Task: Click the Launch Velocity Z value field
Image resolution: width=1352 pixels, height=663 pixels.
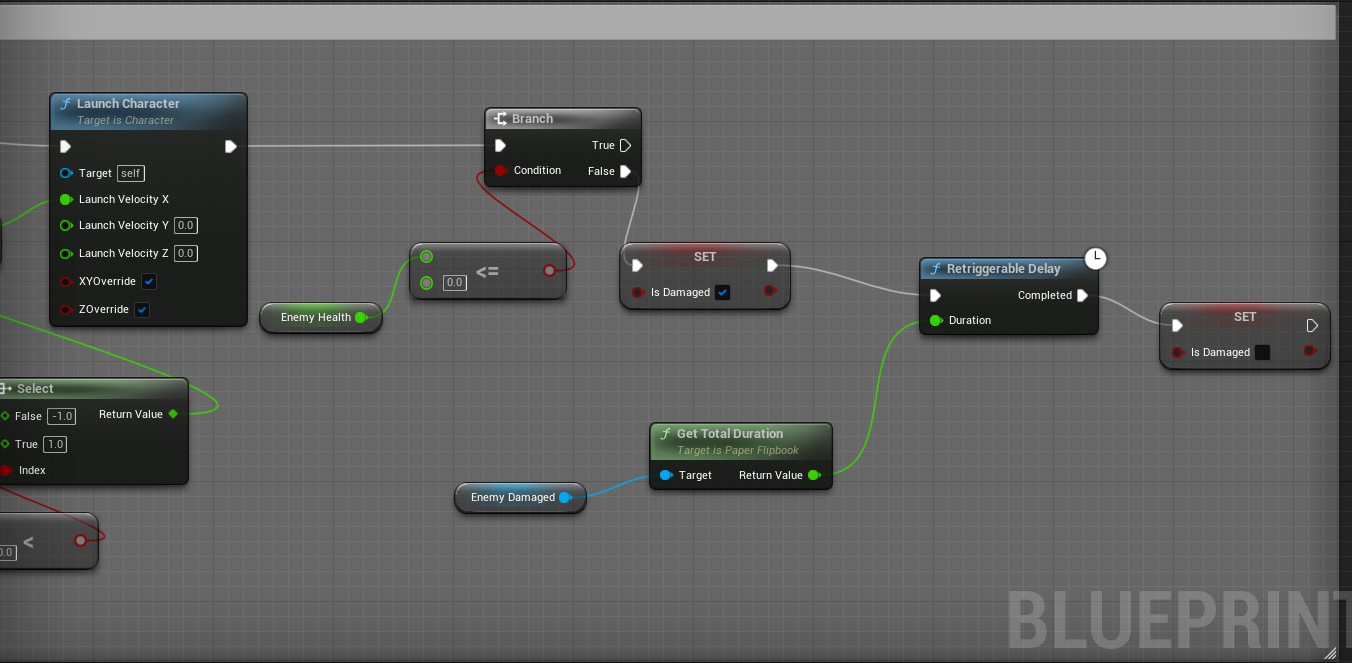Action: [x=185, y=254]
